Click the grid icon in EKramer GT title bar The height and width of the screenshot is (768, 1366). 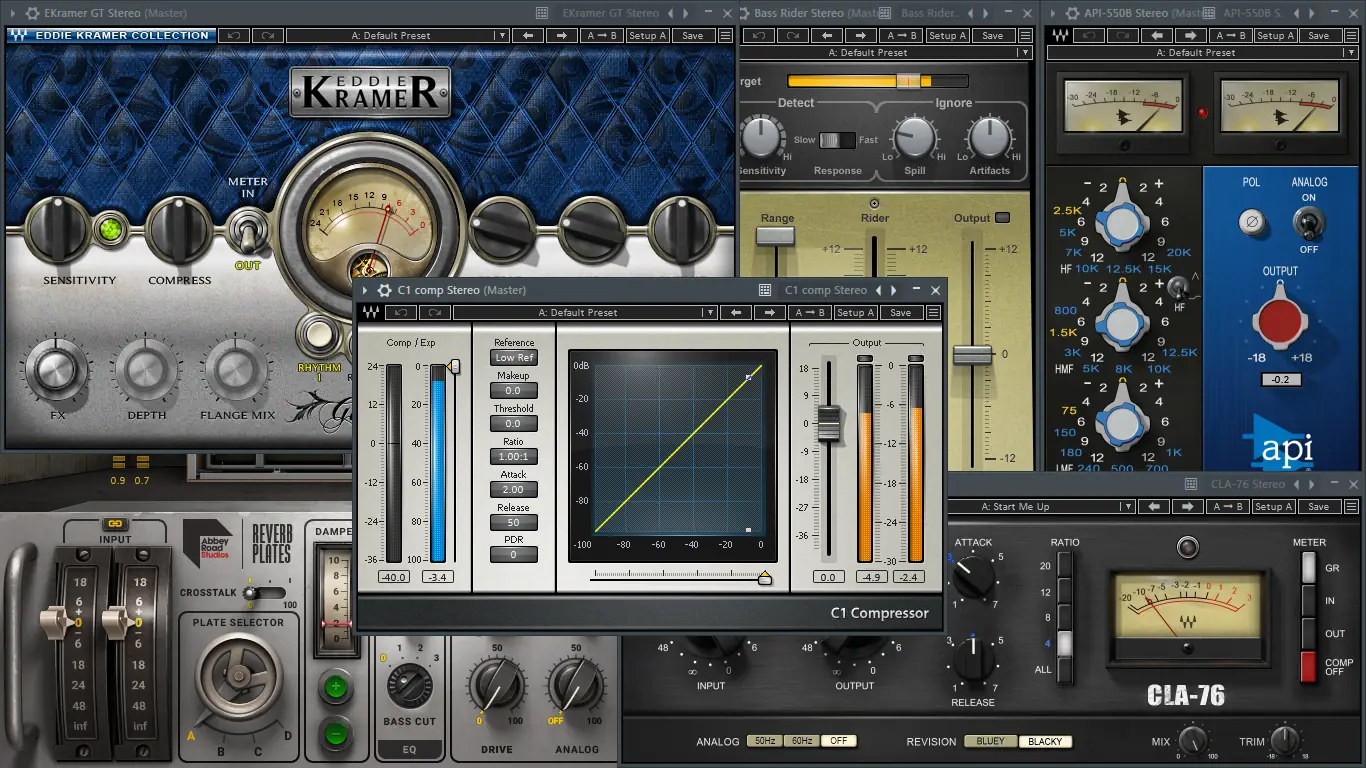(x=542, y=13)
